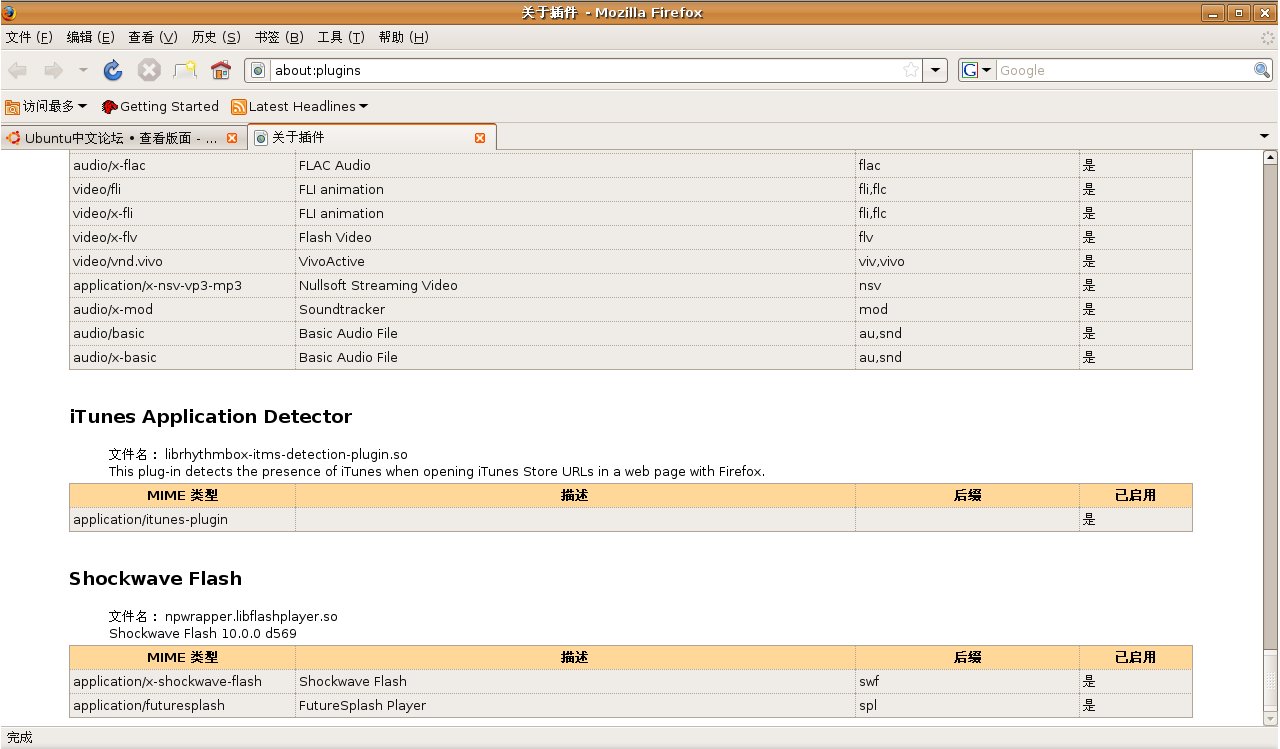Click the audio/x-flac cell
This screenshot has height=749, width=1280.
182,165
